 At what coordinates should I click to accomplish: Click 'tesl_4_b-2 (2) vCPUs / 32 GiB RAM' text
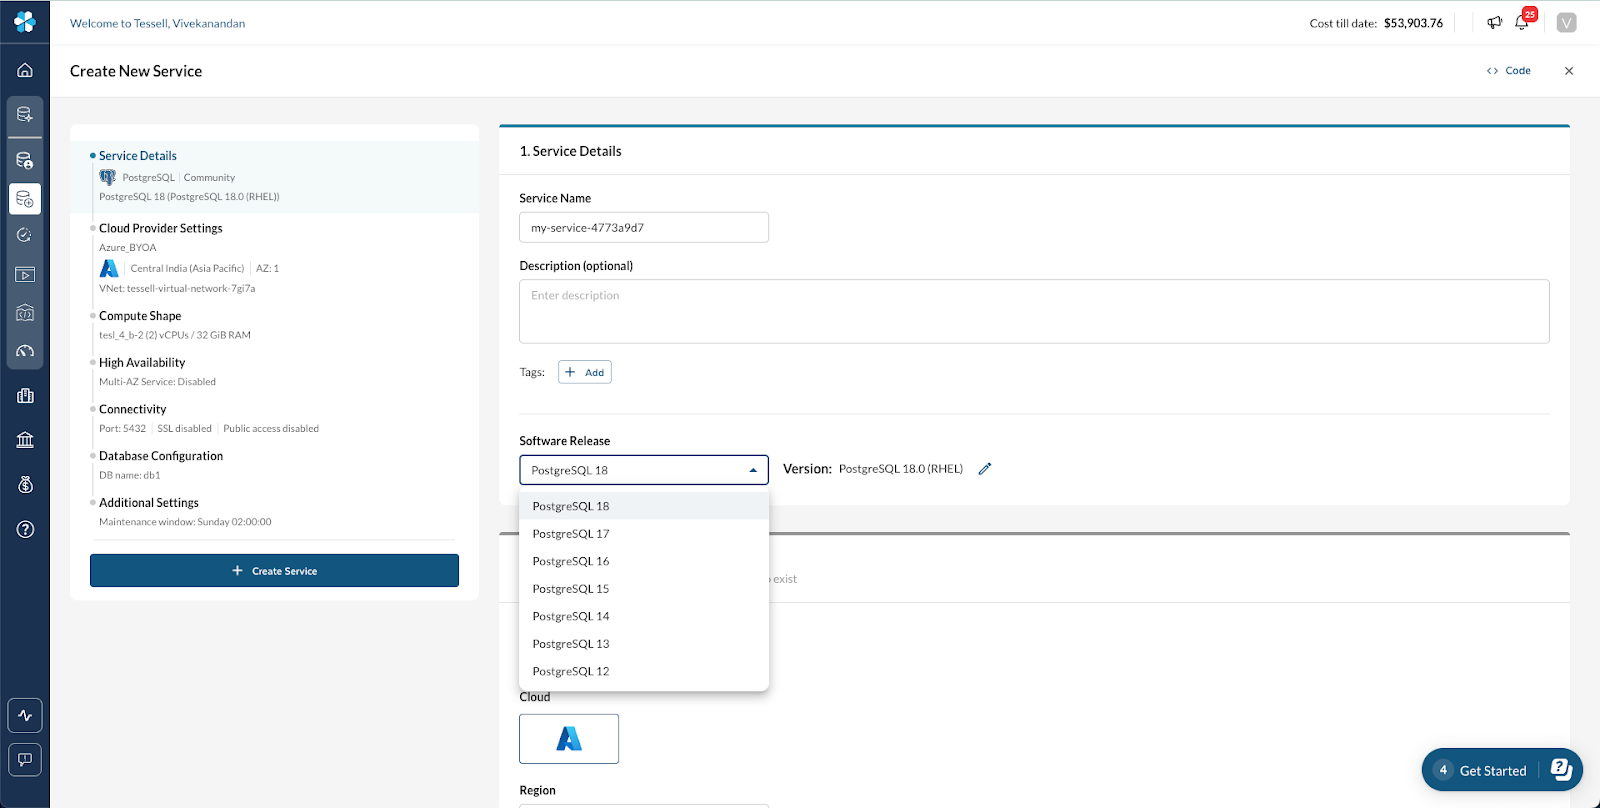(x=175, y=335)
